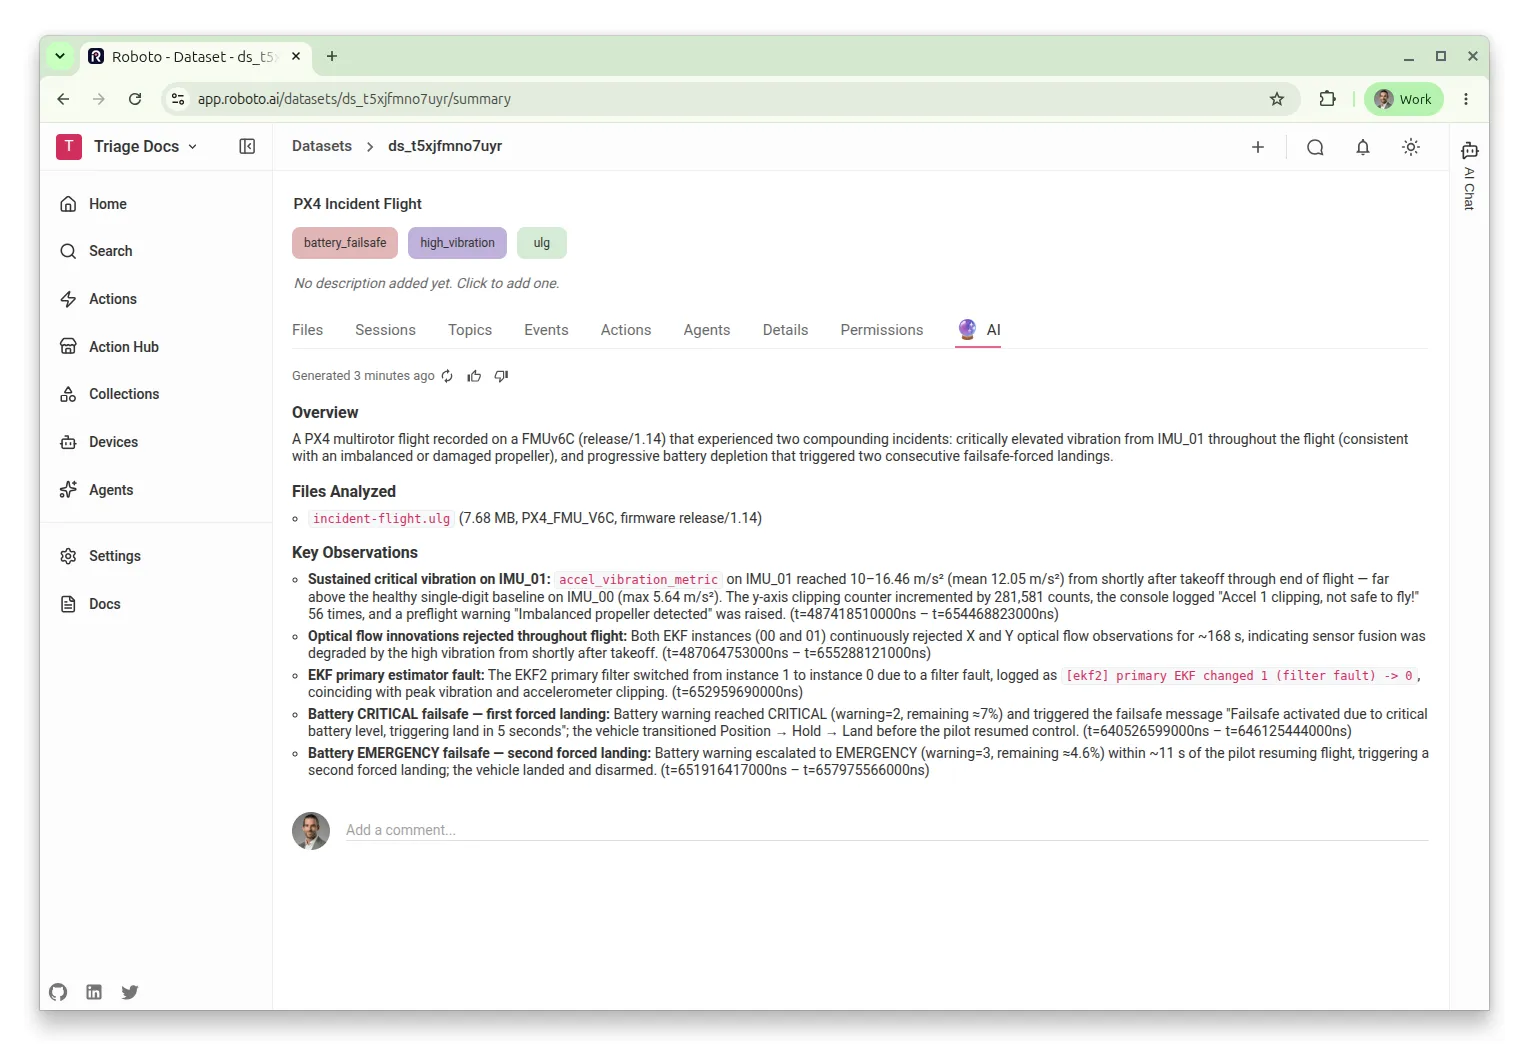Switch to the Files tab
This screenshot has width=1532, height=1054.
tap(307, 330)
